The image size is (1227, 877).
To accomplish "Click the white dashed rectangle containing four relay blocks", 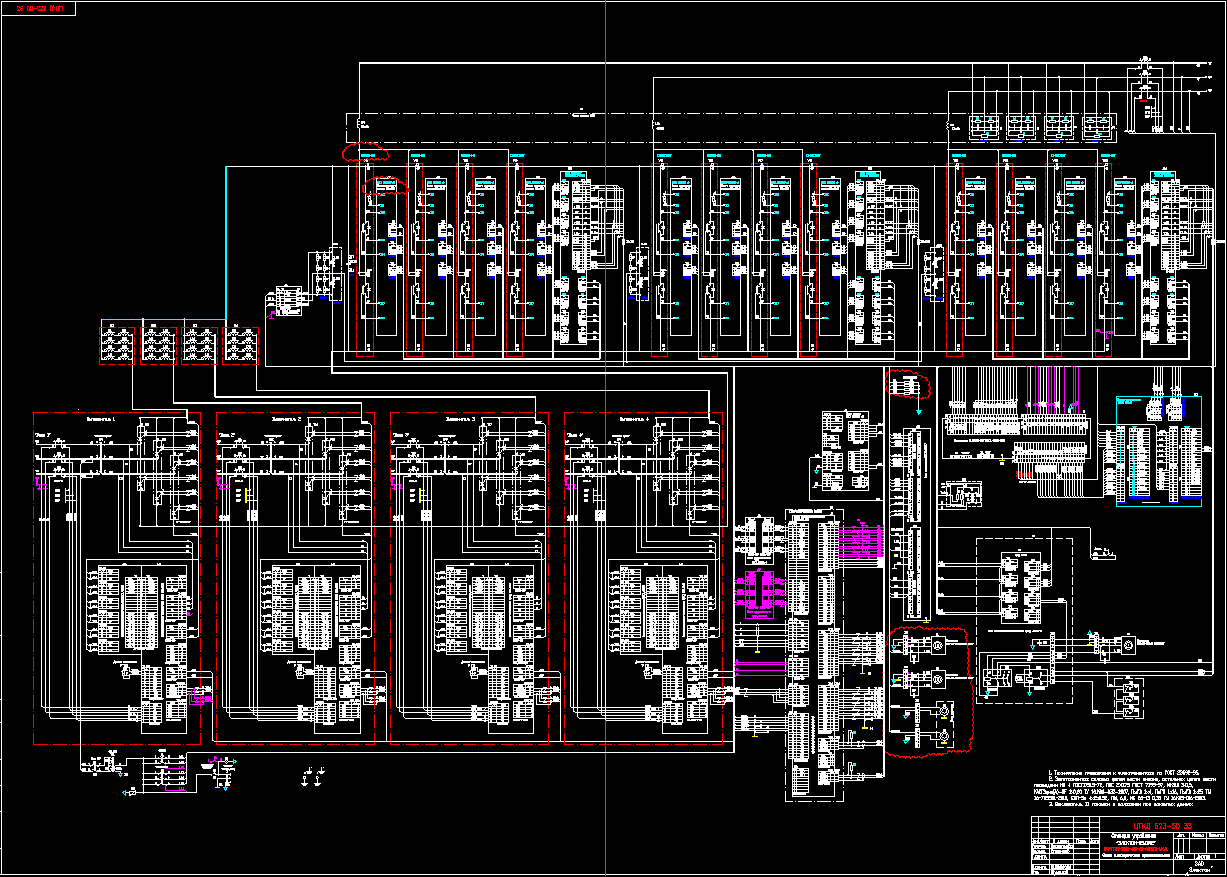I will click(1024, 581).
